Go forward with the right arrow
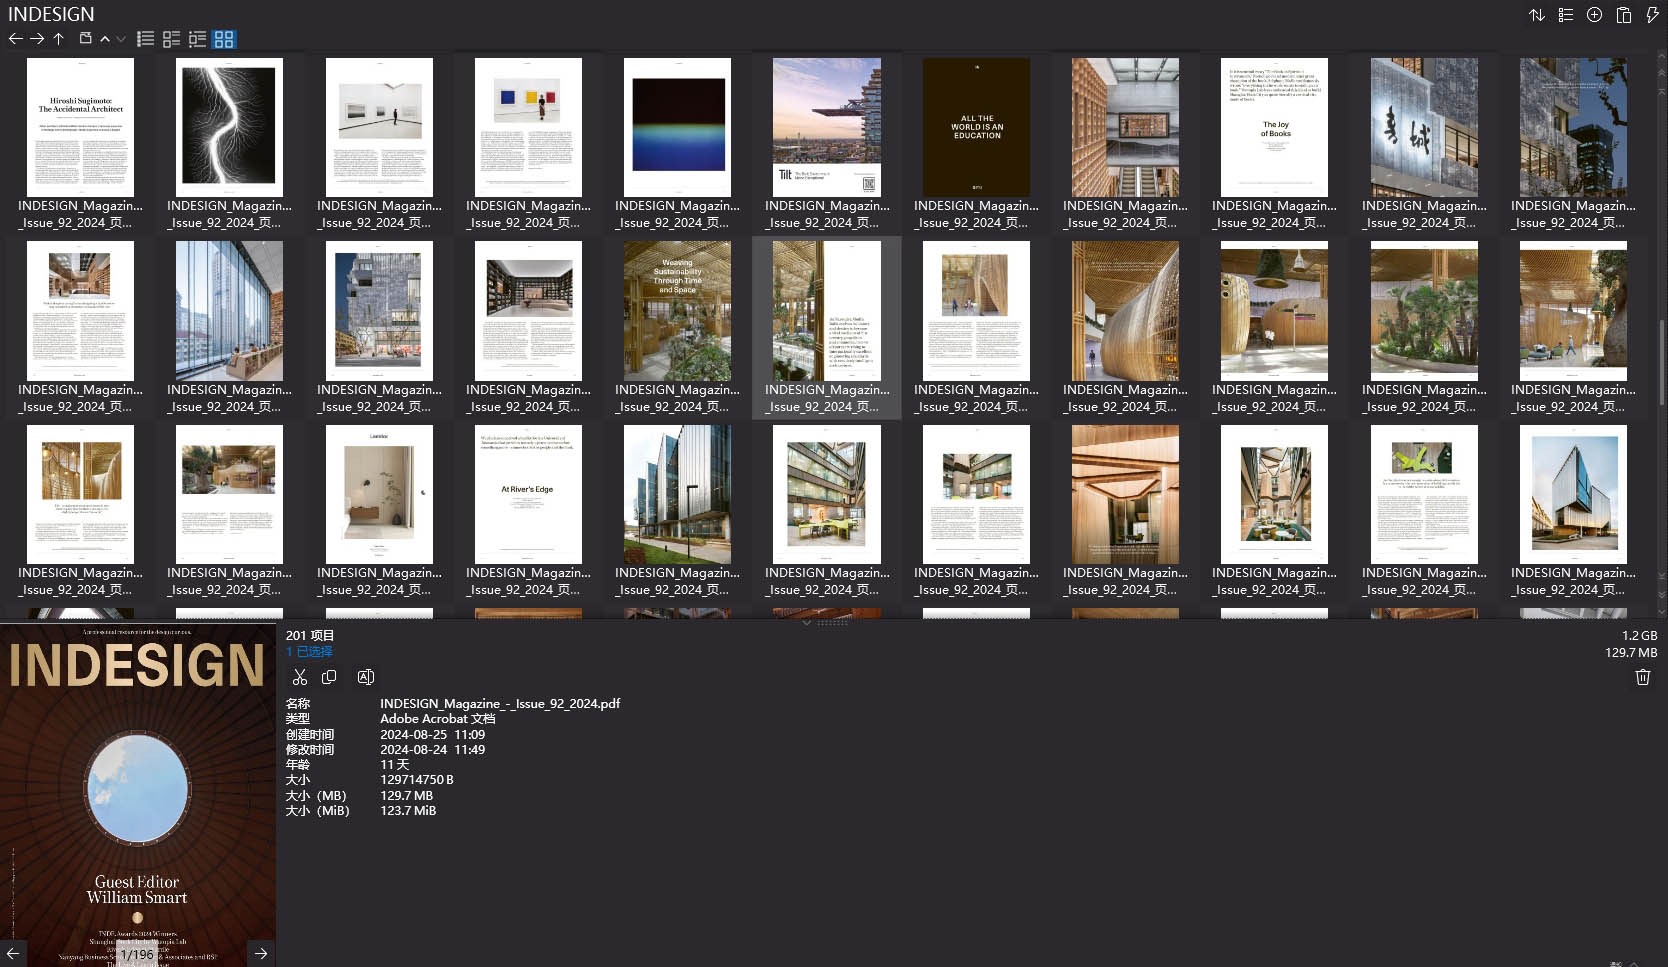This screenshot has width=1668, height=967. click(37, 39)
